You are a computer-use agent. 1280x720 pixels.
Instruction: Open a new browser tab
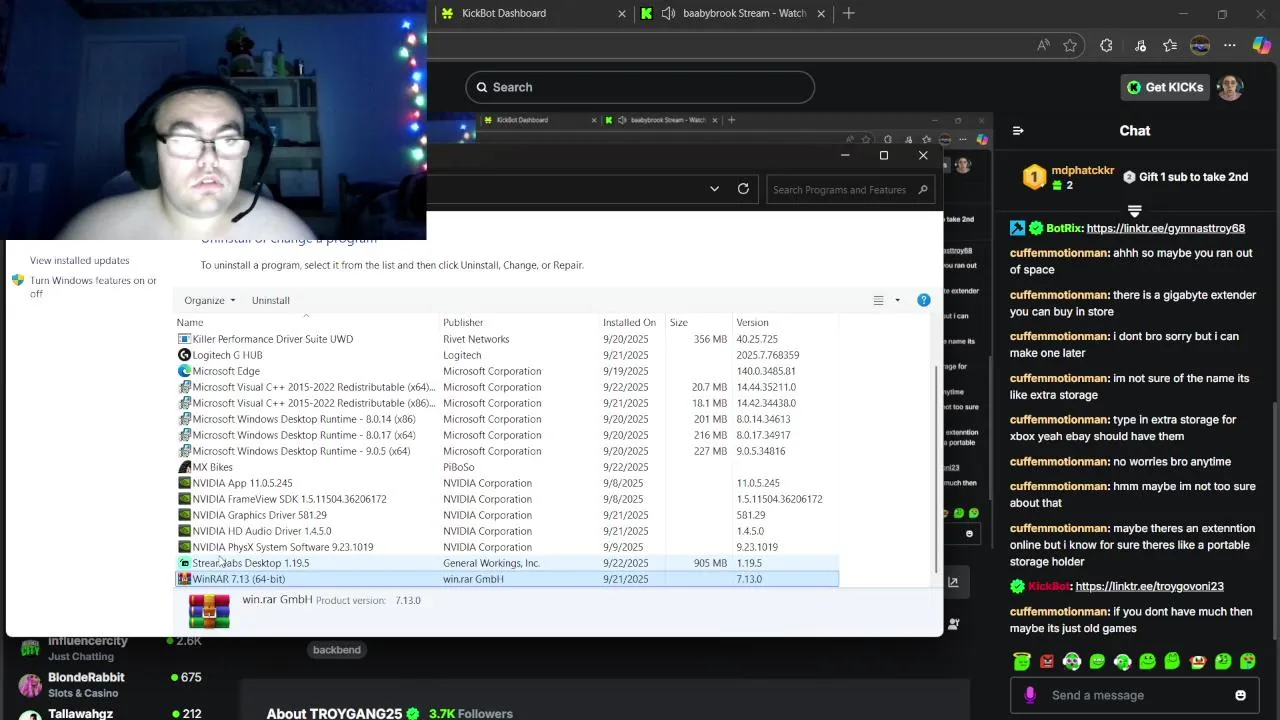[x=849, y=13]
